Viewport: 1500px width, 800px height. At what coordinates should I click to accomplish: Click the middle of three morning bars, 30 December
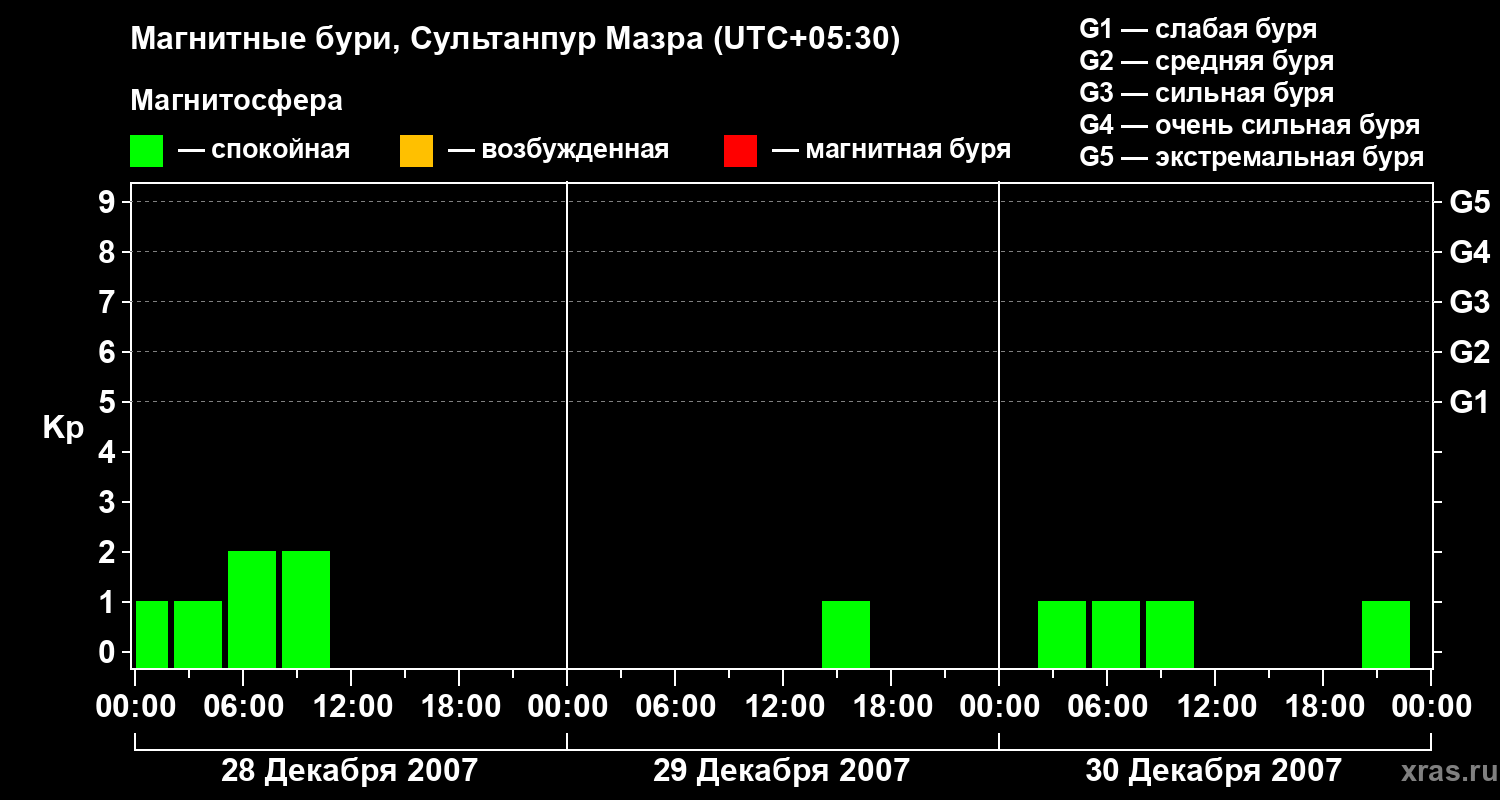point(1116,634)
